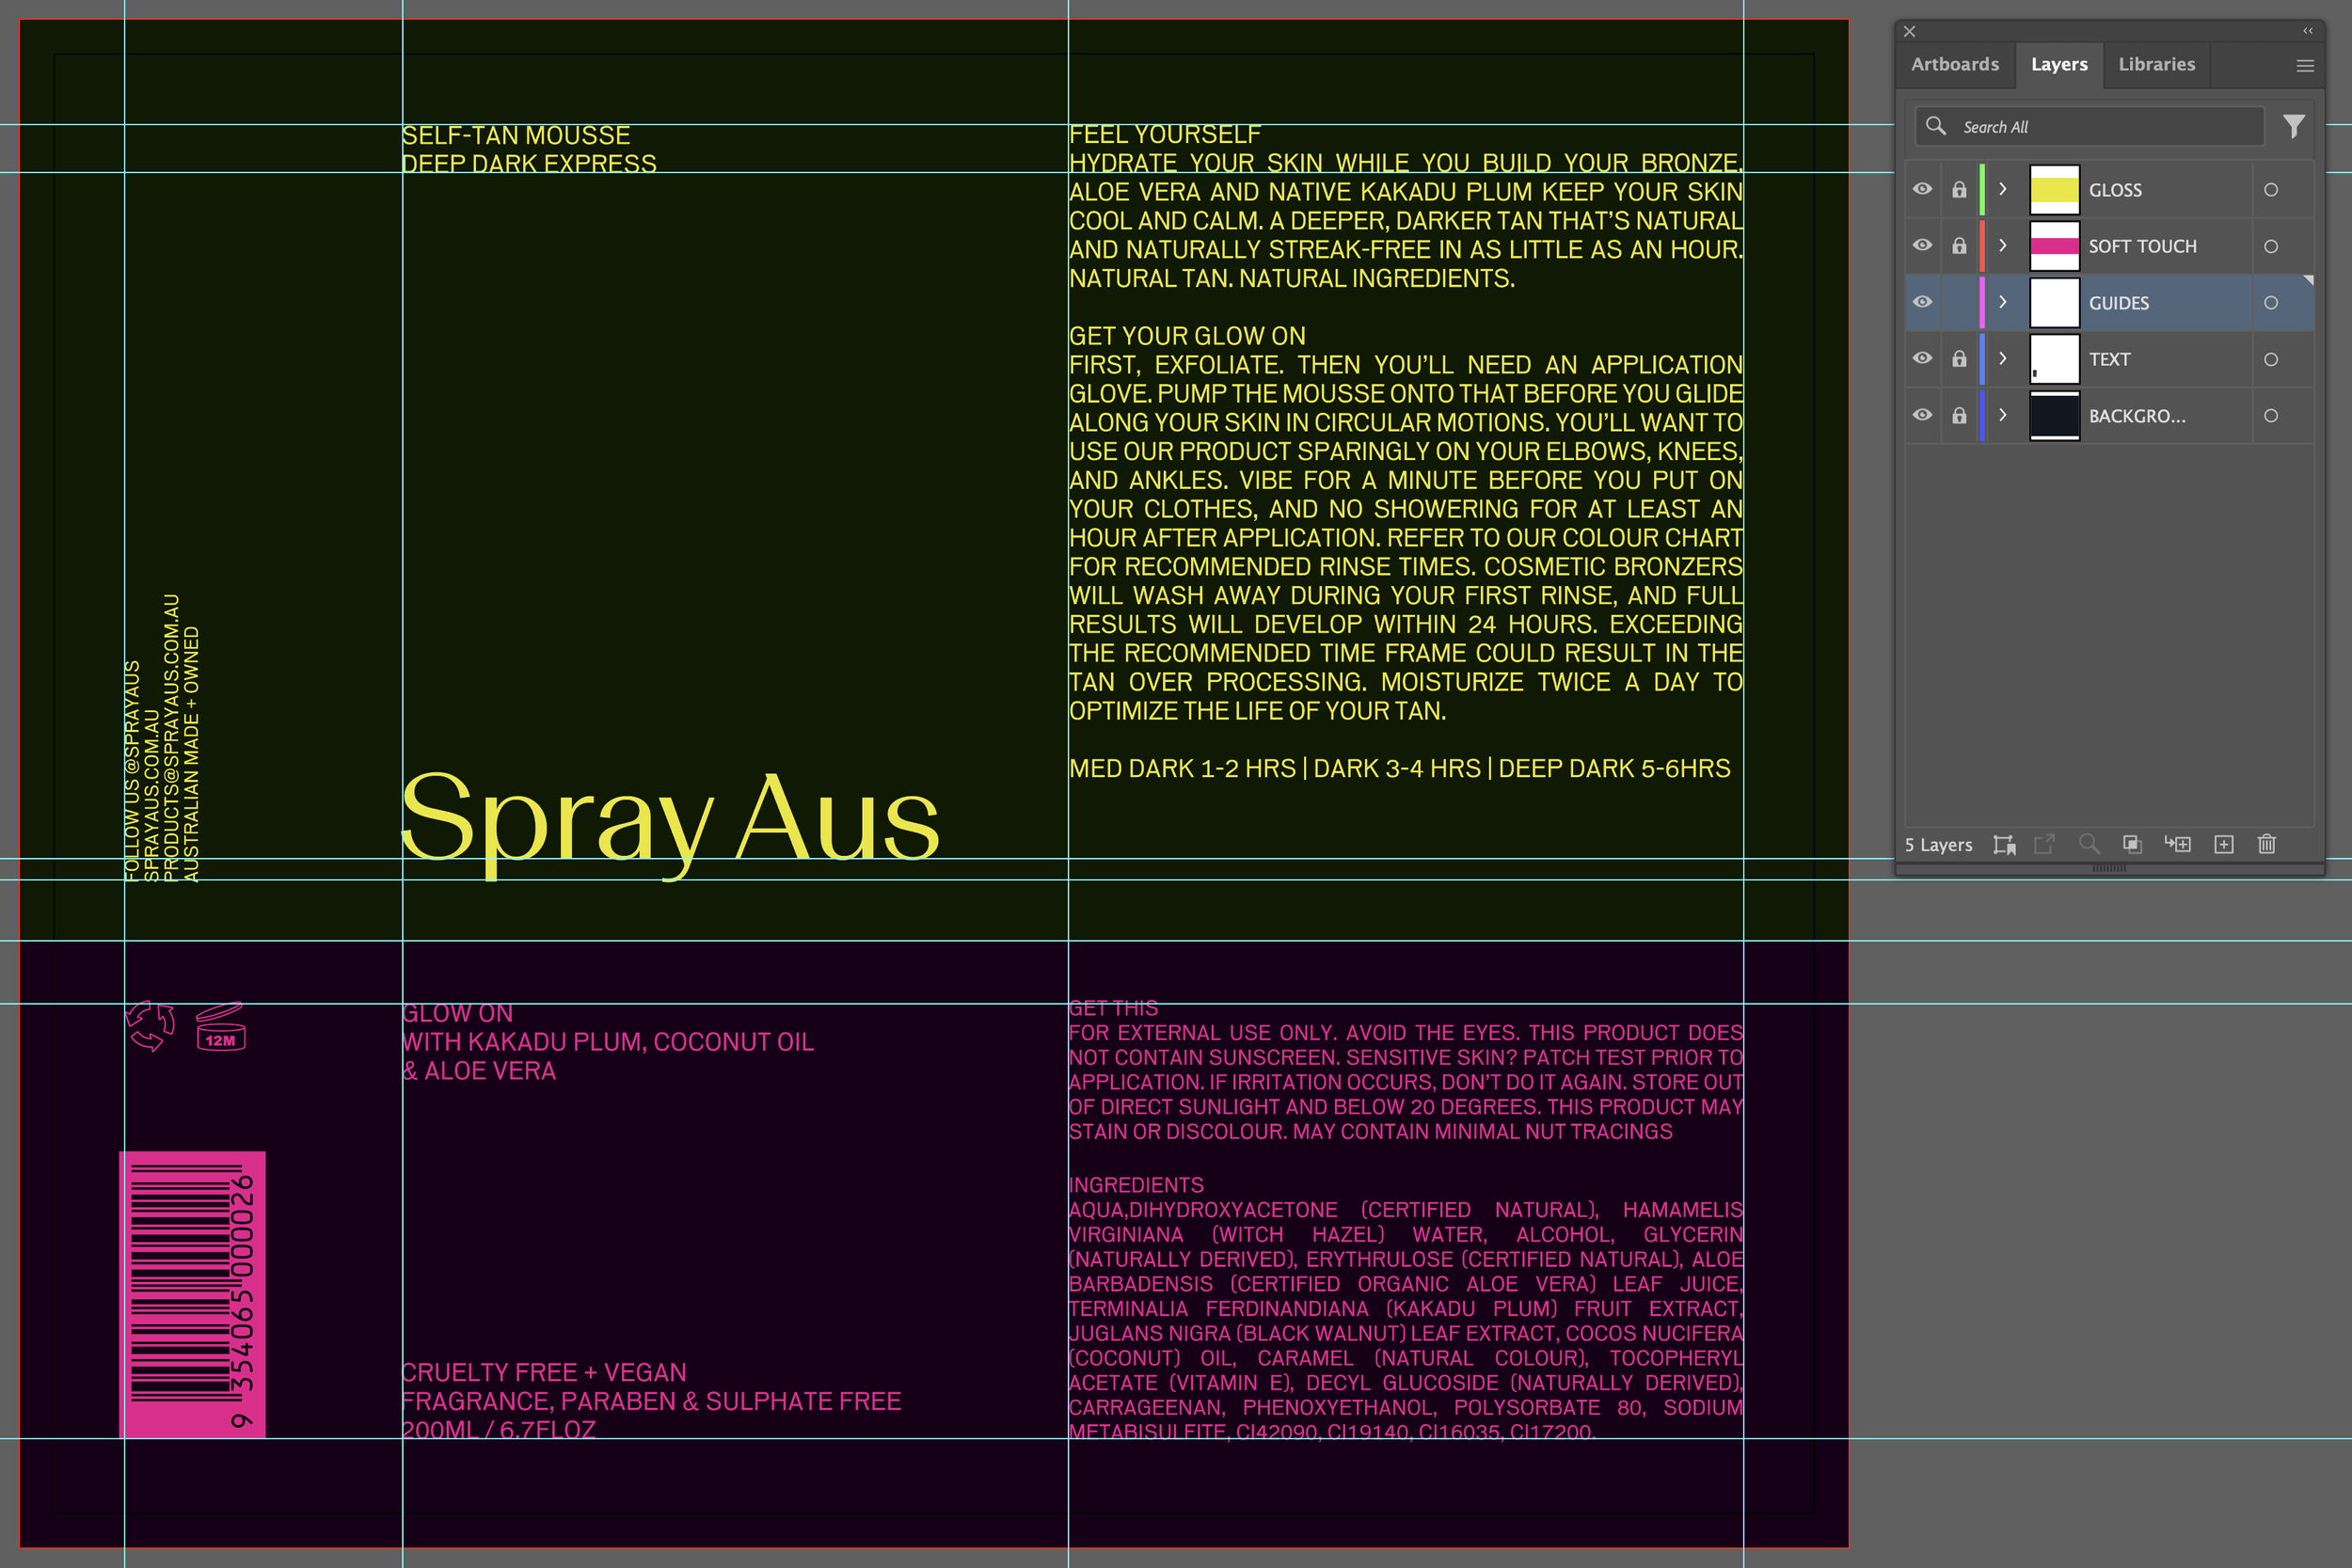Screen dimensions: 2352x1568
Task: Collapse panel with double-arrow icon
Action: pos(2307,31)
